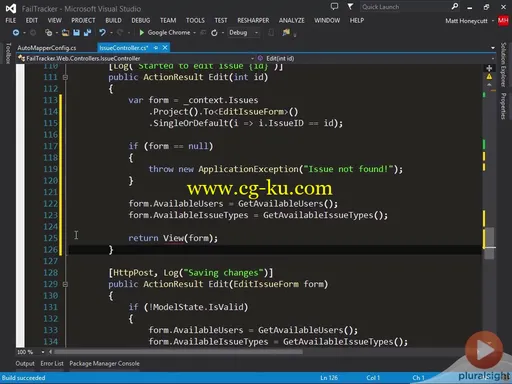Open the ANALYZE menu
Image resolution: width=512 pixels, height=384 pixels.
[292, 21]
